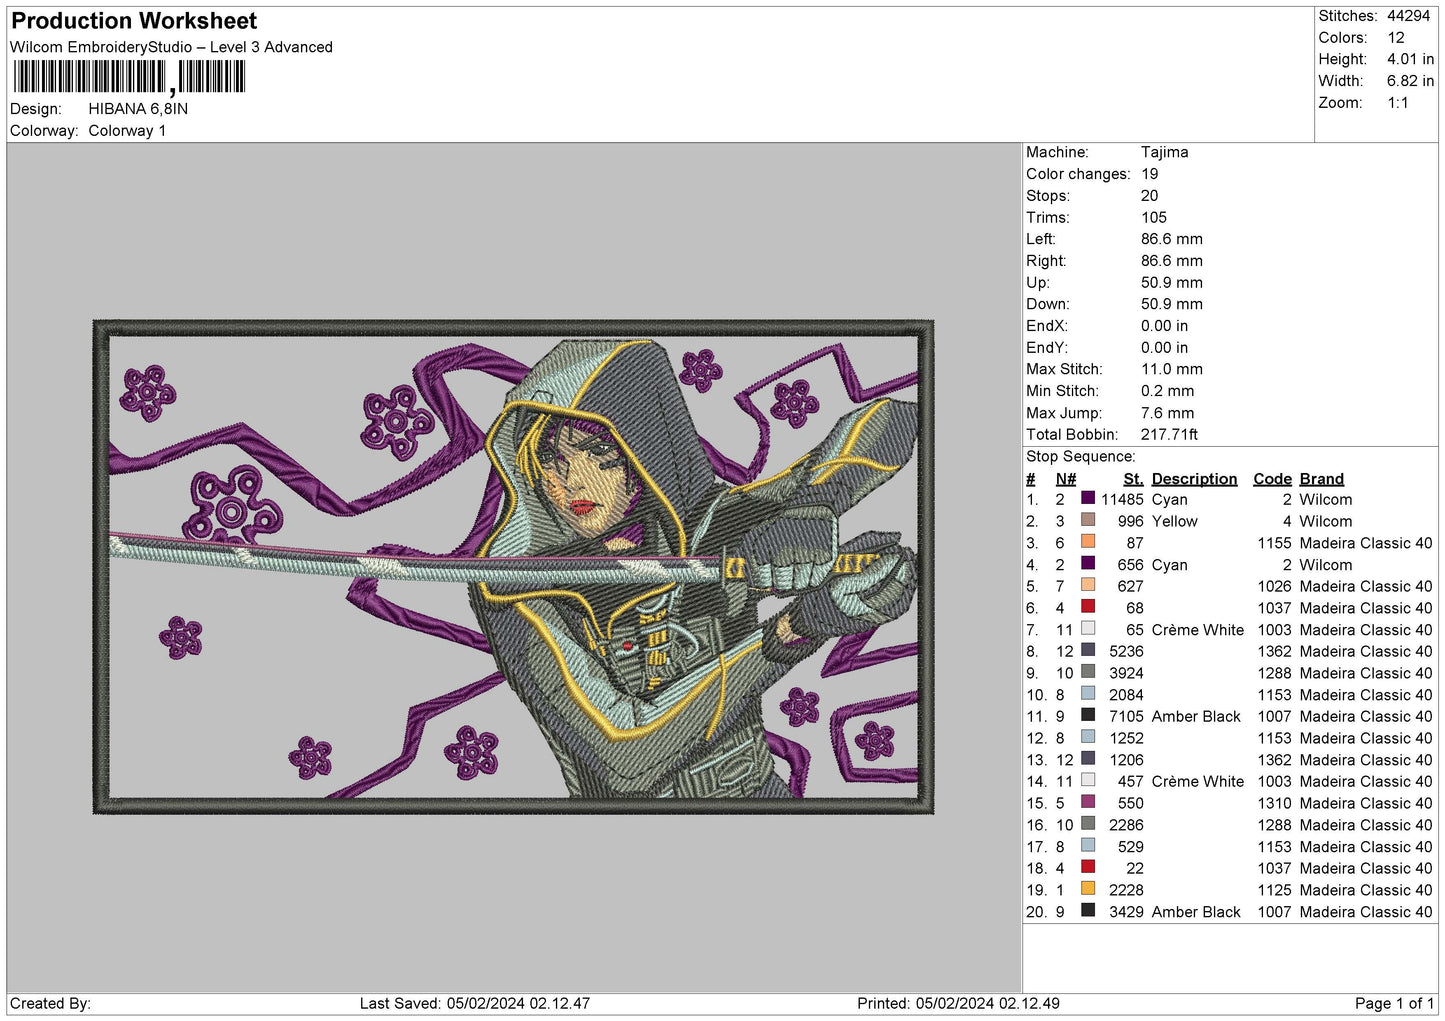Click the Min Stitch value 0.2 mm
Screen dimensions: 1445x1021
coord(1168,391)
